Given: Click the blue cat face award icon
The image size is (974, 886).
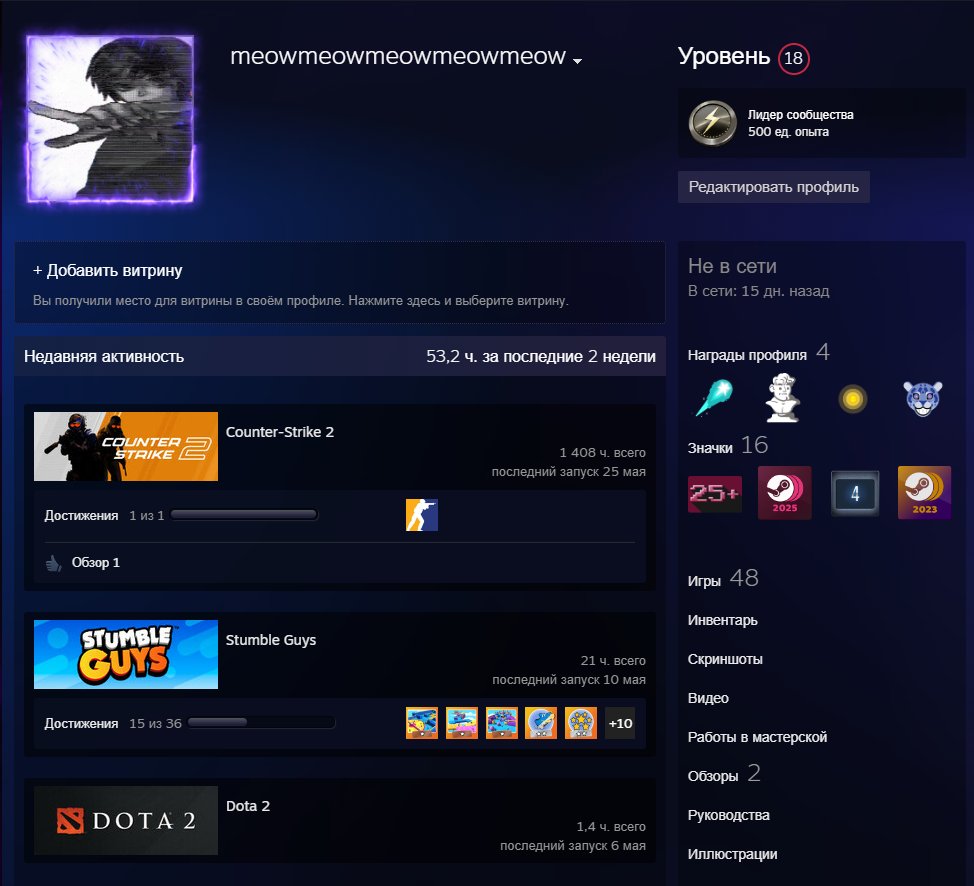Looking at the screenshot, I should 923,398.
